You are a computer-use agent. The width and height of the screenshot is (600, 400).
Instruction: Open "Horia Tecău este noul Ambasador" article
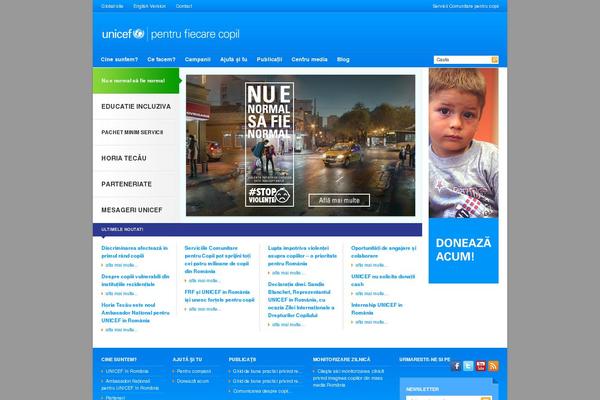coord(135,313)
